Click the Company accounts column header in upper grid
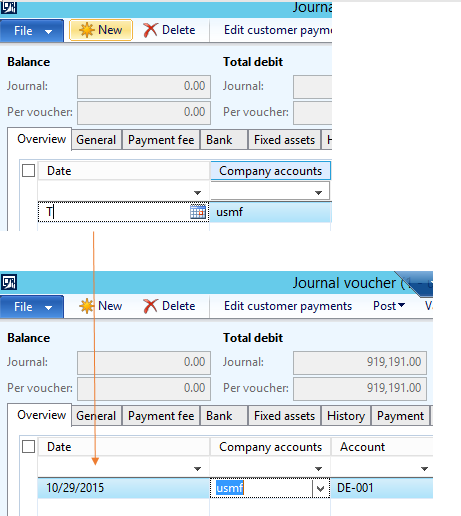461x516 pixels. coord(270,171)
